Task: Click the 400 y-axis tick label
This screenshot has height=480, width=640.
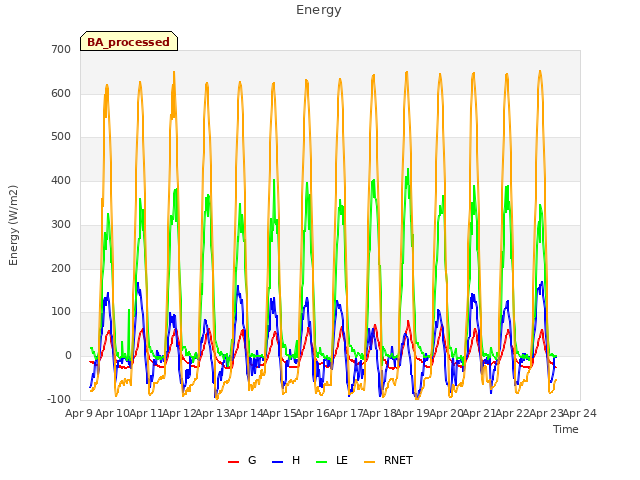Action: [61, 180]
